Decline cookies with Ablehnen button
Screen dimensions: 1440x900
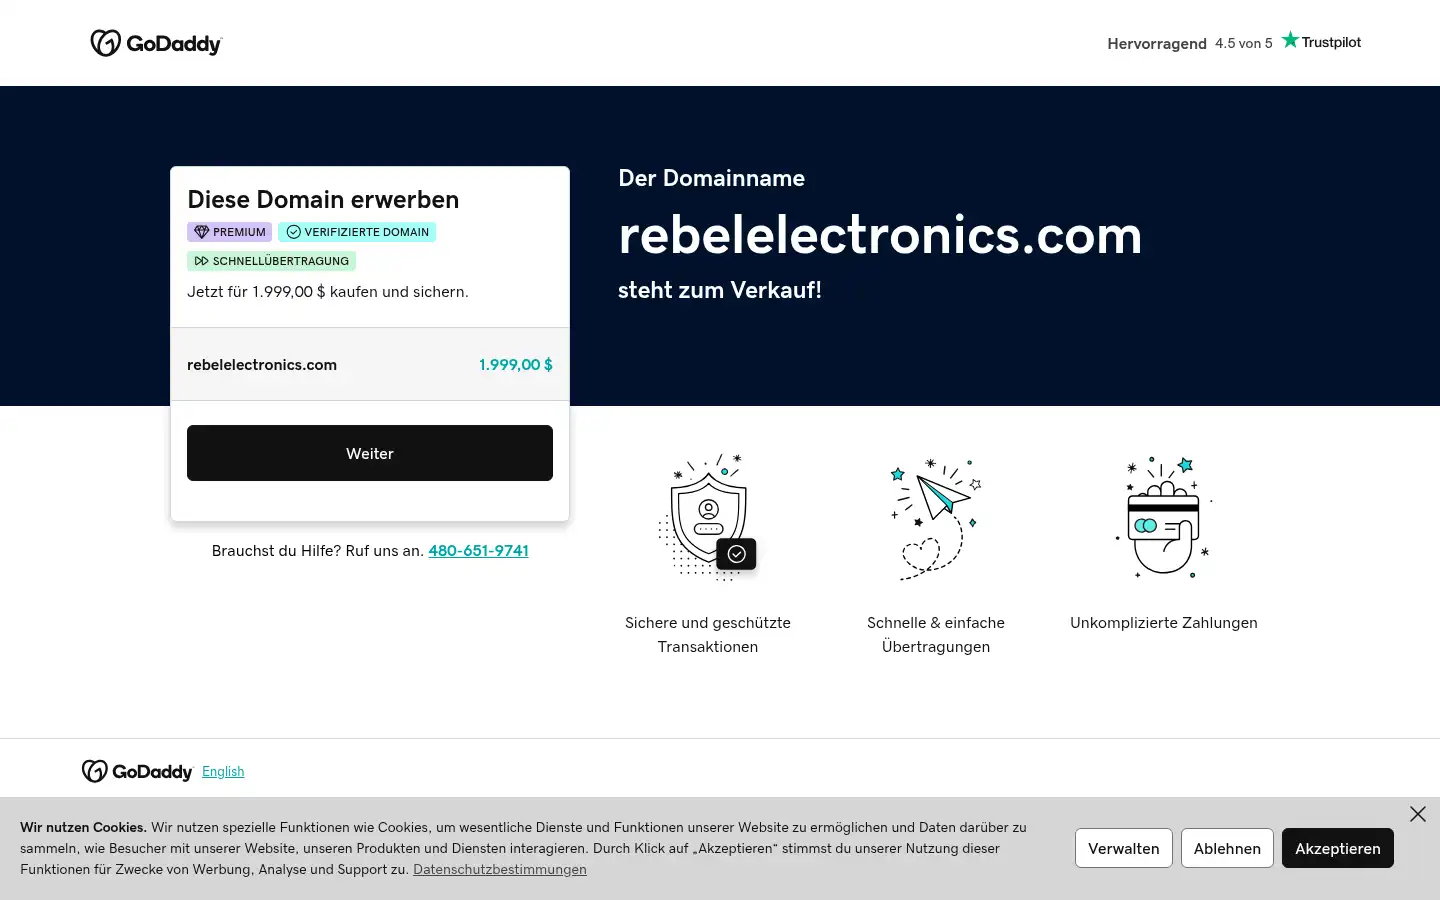(x=1227, y=848)
